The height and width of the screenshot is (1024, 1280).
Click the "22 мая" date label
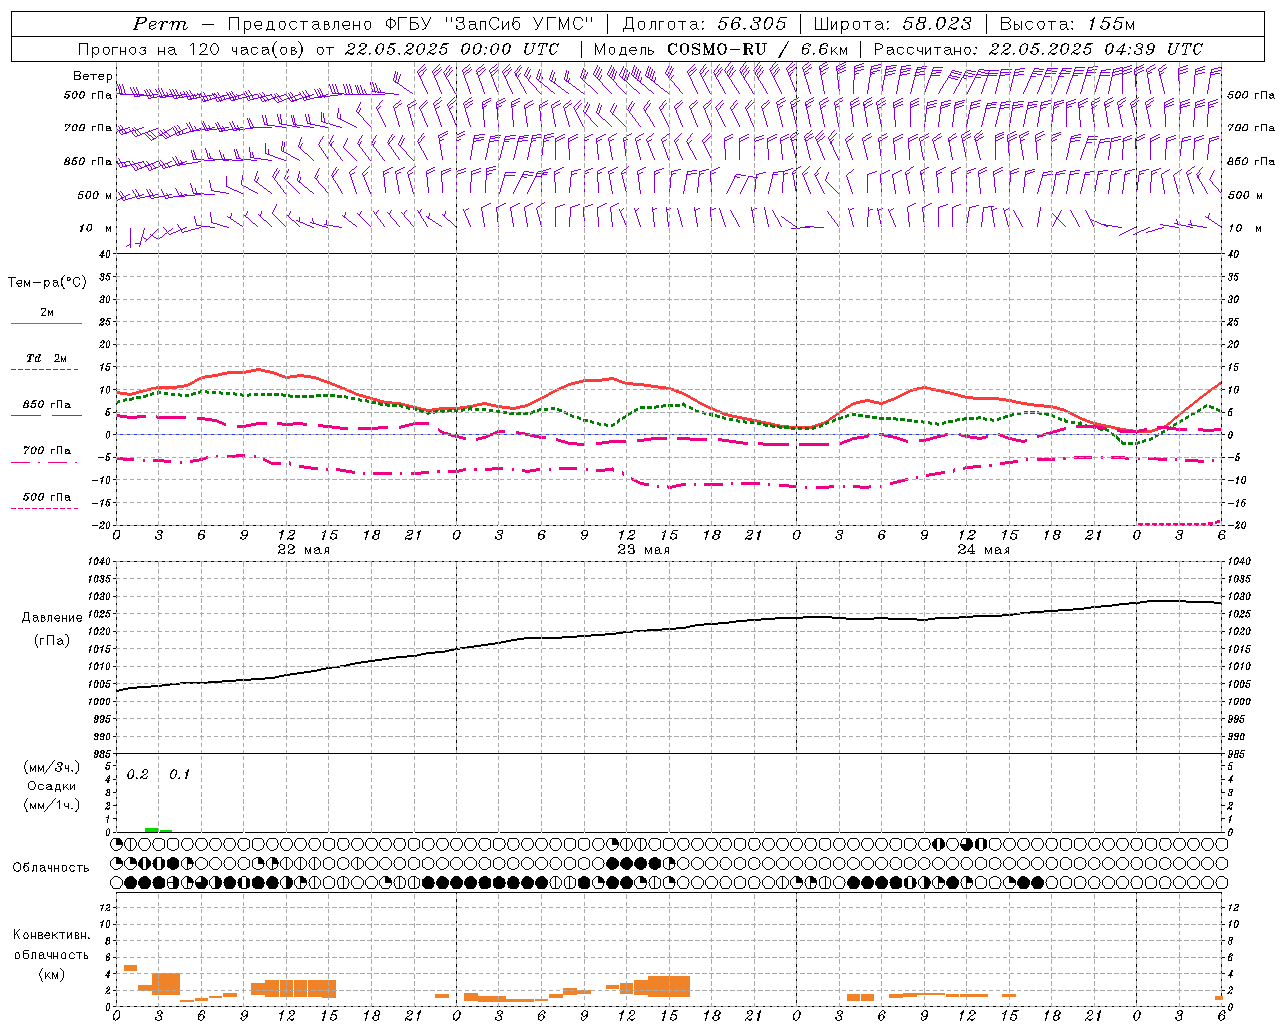pos(303,550)
